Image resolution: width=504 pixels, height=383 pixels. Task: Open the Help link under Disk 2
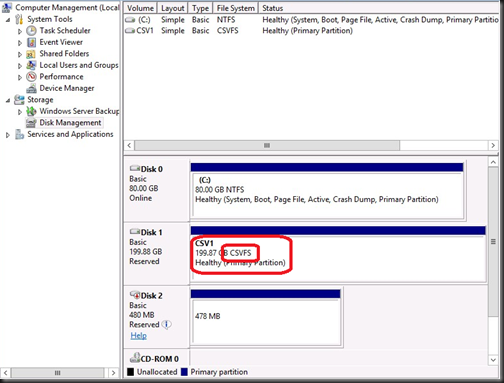click(139, 336)
